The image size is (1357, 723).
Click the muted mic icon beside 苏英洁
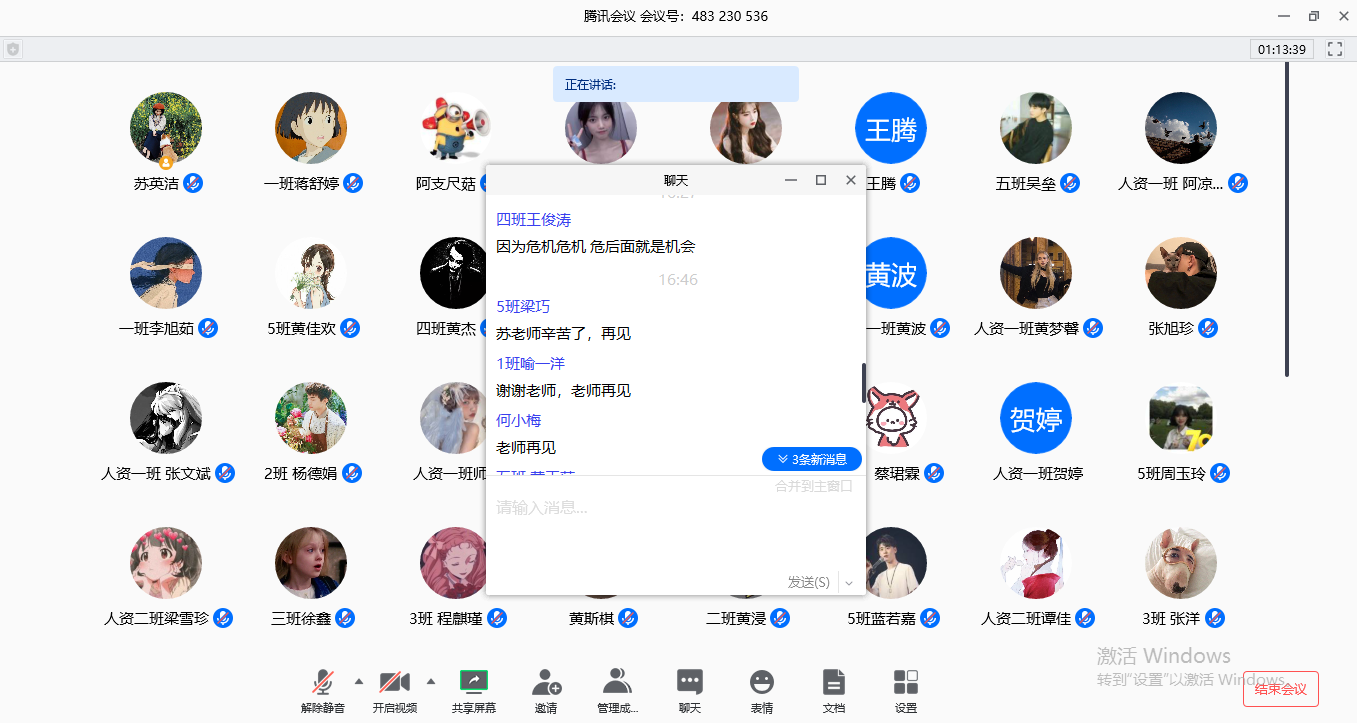[194, 183]
